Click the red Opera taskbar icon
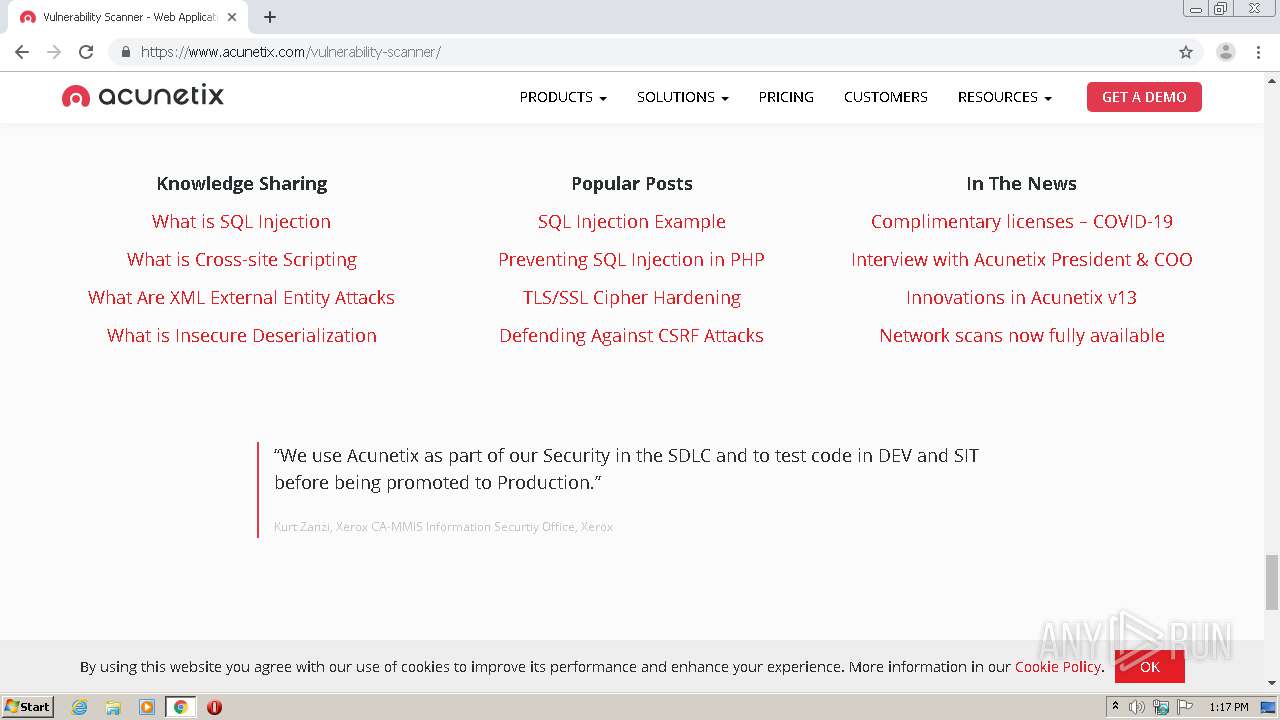 [x=214, y=707]
